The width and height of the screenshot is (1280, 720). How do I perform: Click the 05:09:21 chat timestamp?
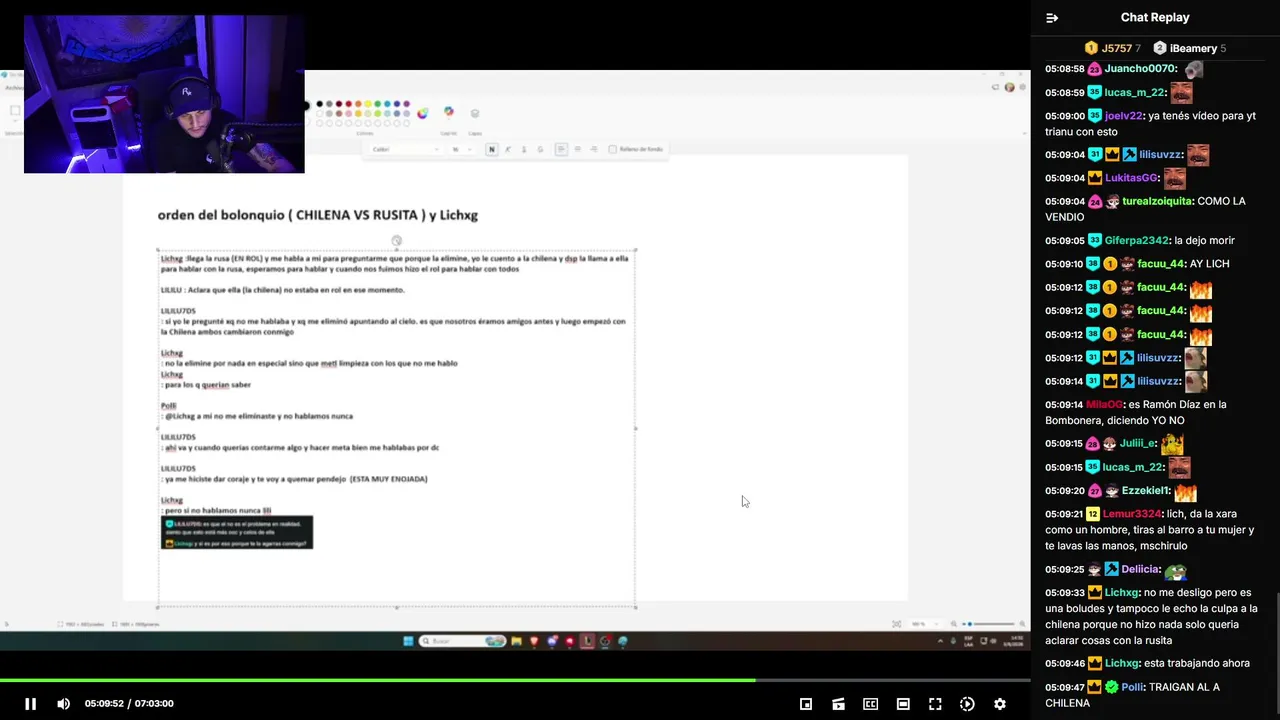click(x=1064, y=514)
